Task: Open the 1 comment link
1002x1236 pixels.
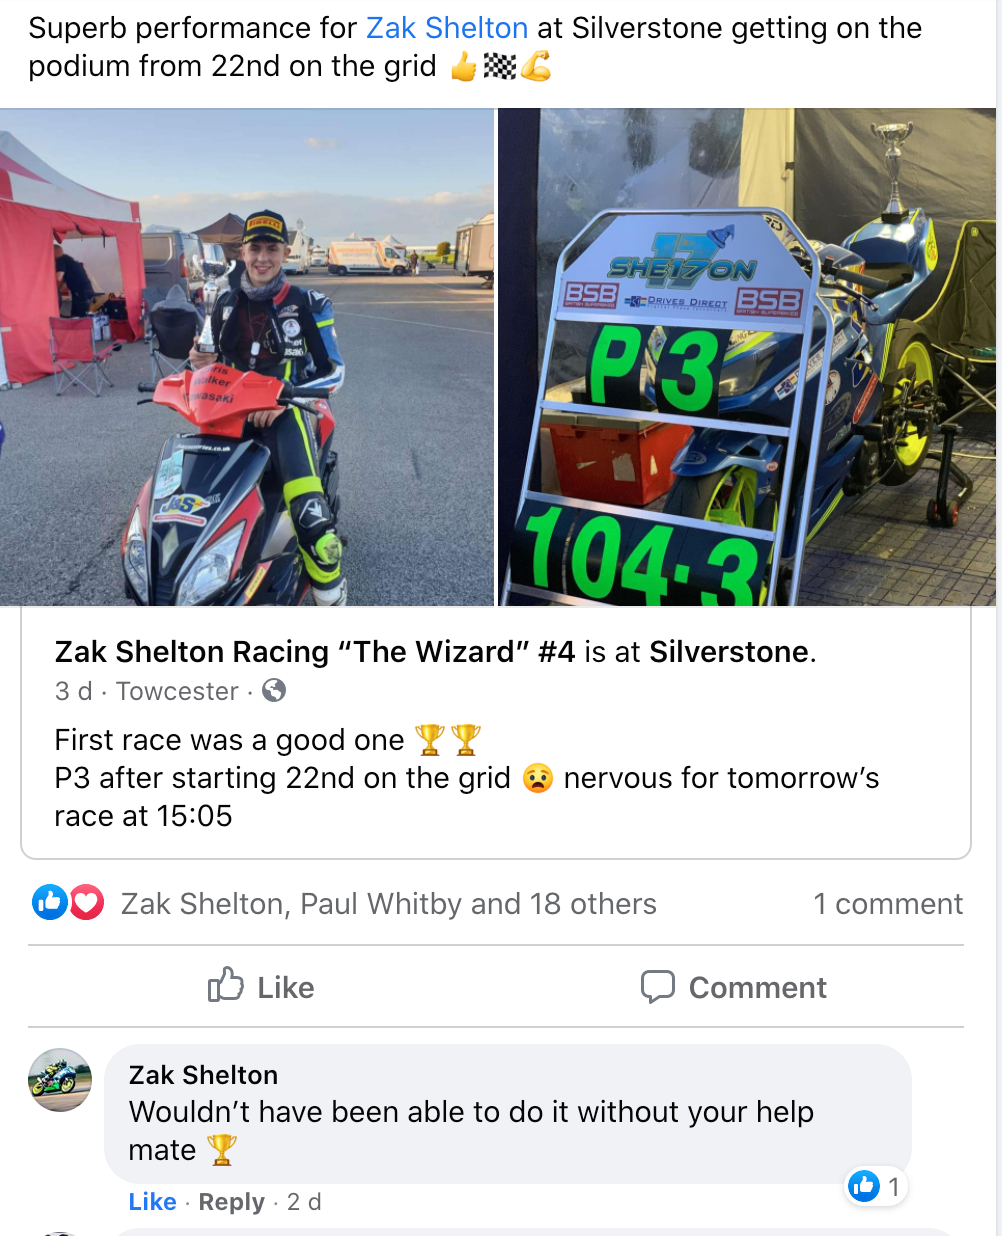Action: 888,904
